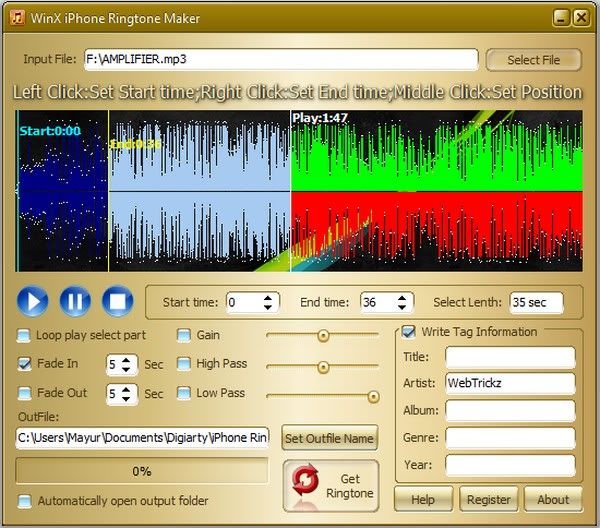600x528 pixels.
Task: Click the Start:0:00 waveform marker
Action: pos(50,131)
